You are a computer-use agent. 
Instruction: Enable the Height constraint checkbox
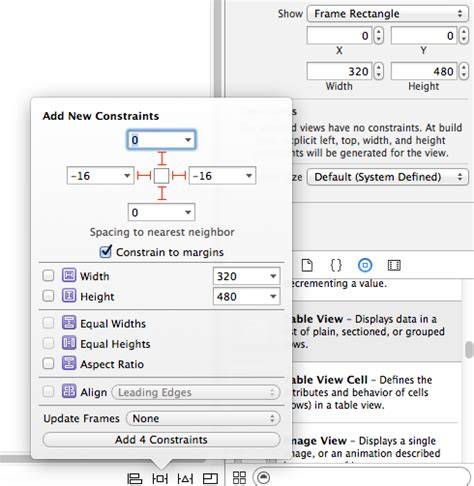pos(48,296)
